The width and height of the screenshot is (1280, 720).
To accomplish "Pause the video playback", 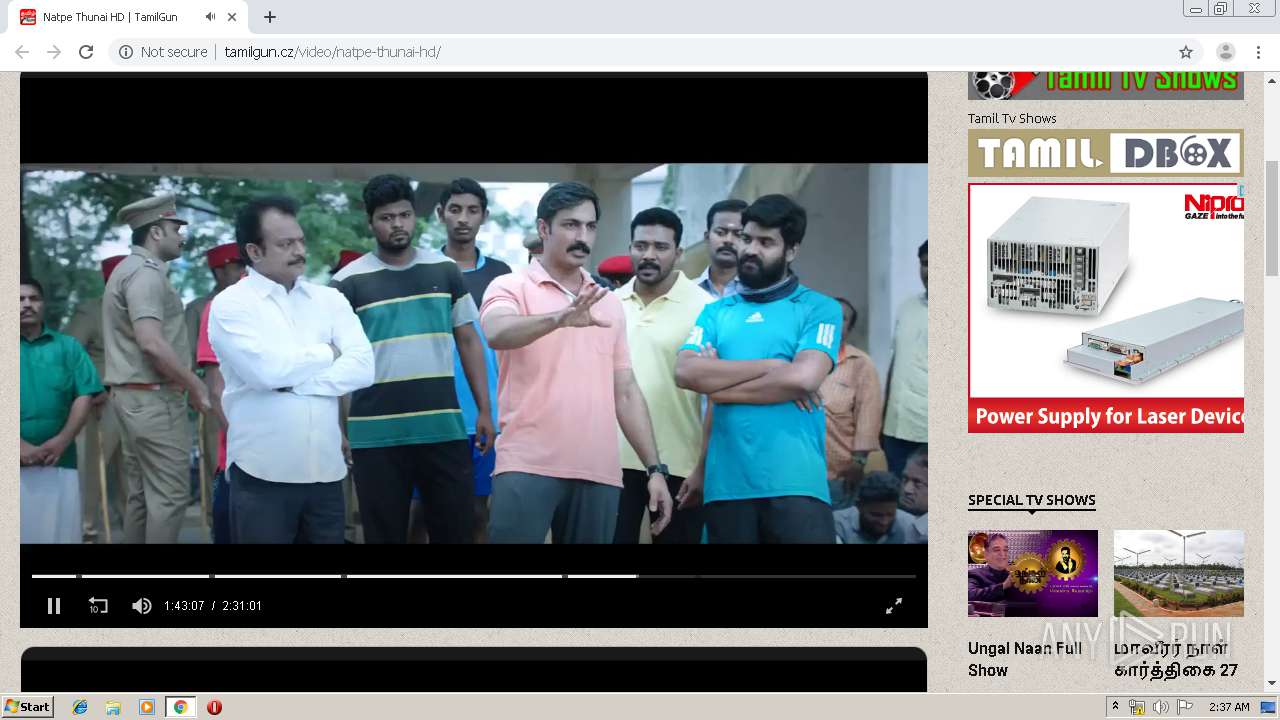I will click(54, 605).
